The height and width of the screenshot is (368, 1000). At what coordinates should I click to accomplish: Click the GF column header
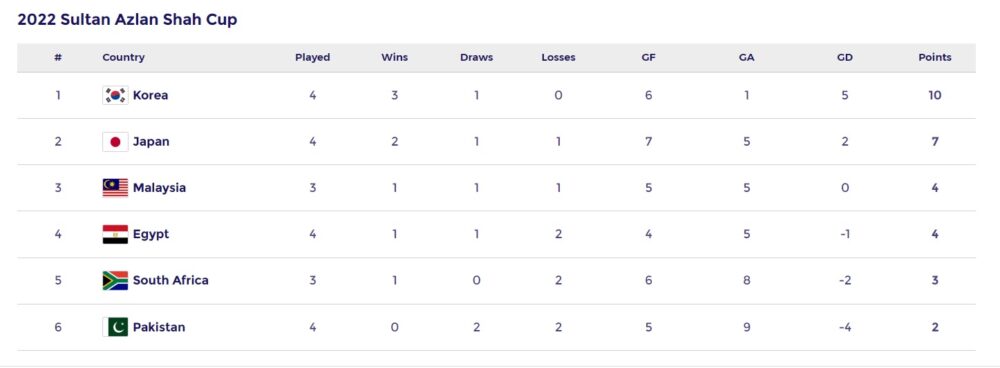(648, 57)
